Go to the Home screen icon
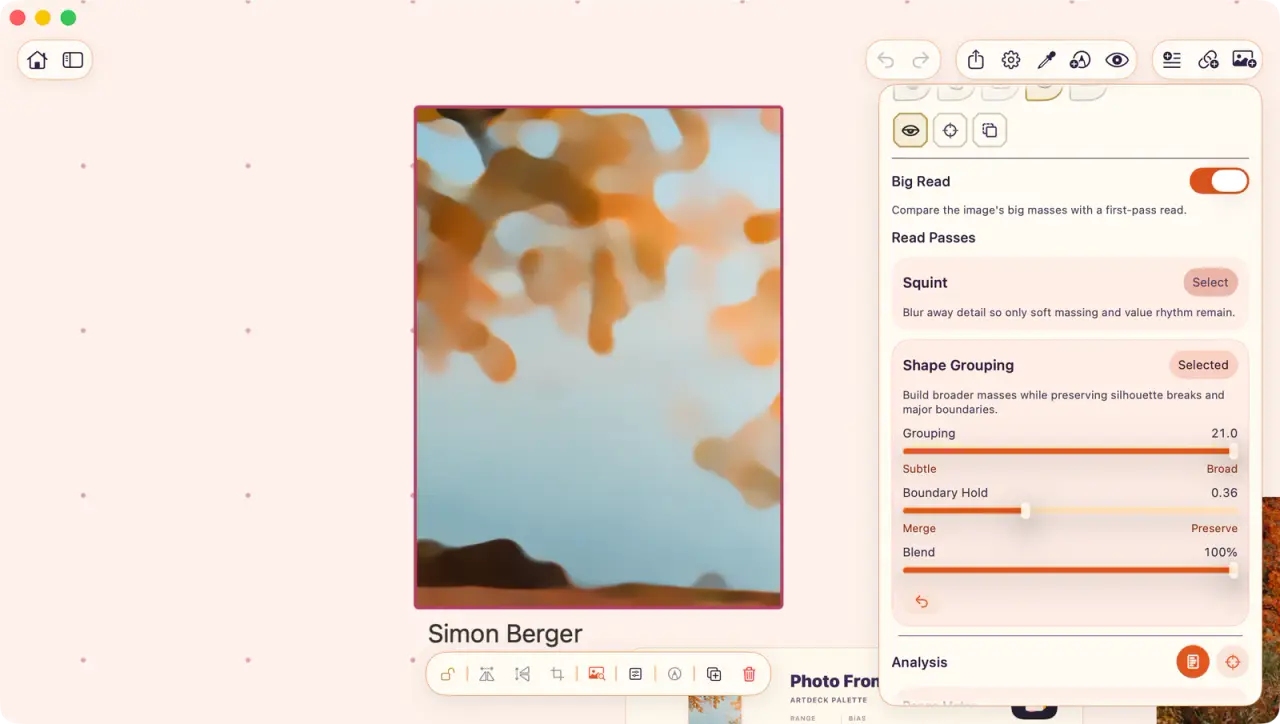 point(37,60)
